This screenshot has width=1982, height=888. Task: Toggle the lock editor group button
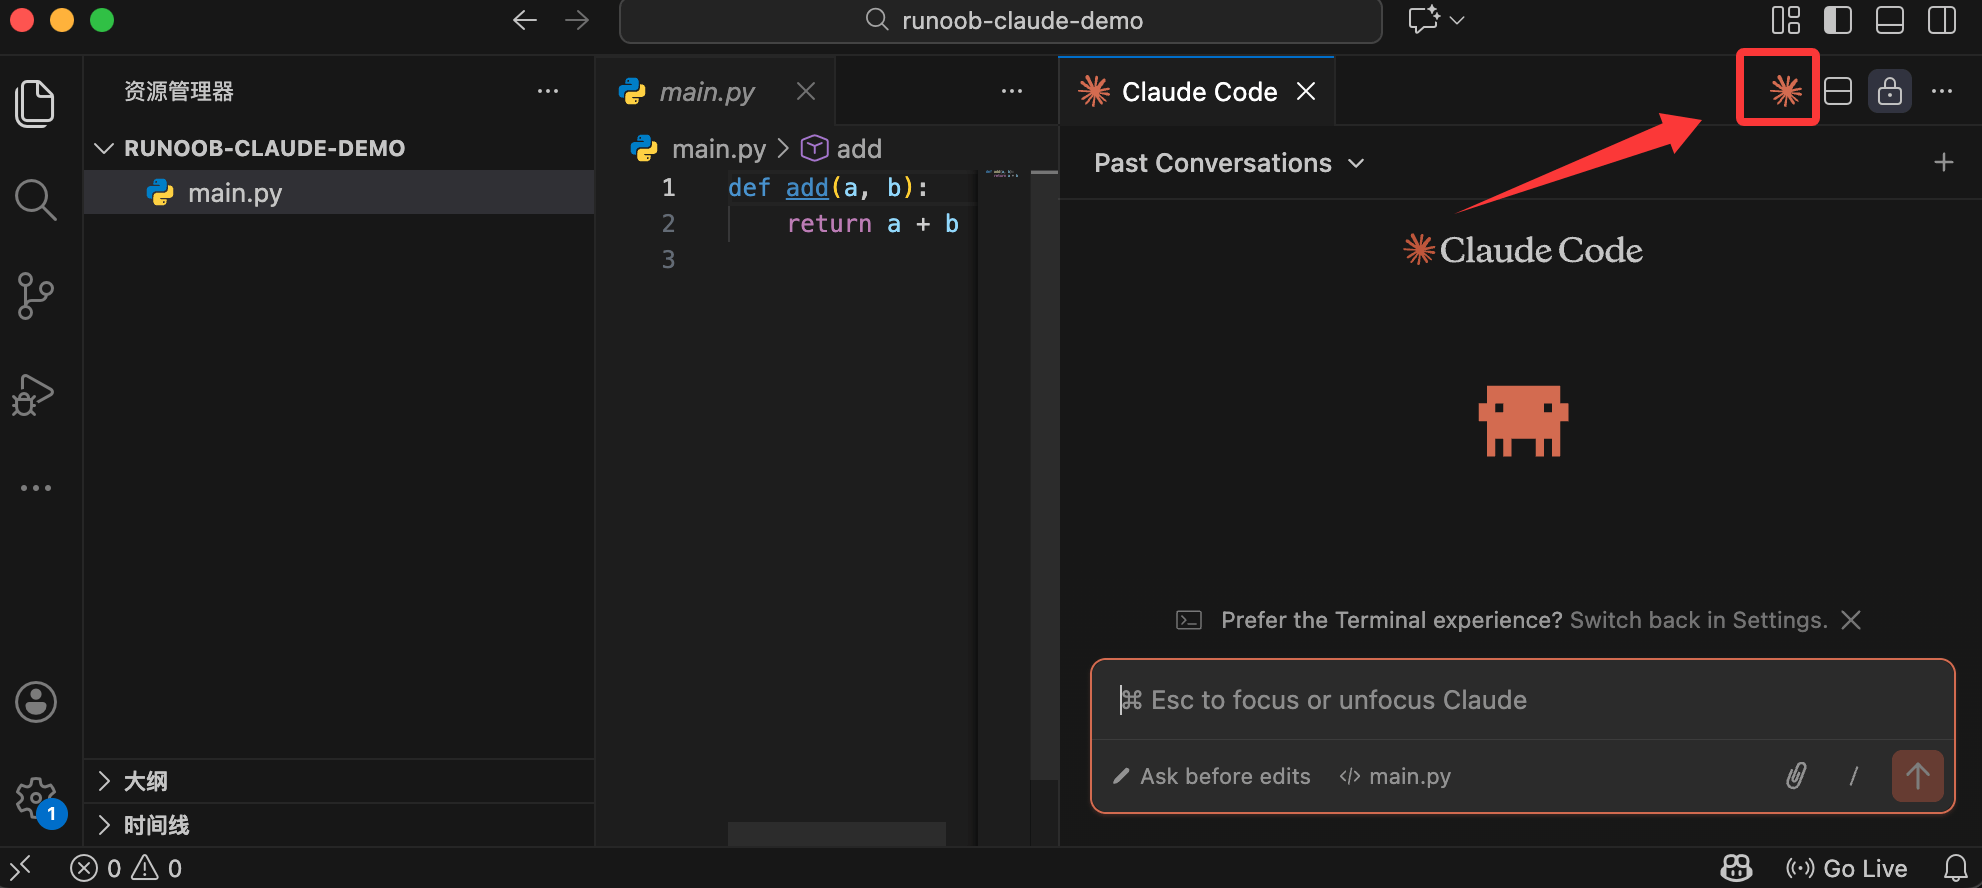1889,91
